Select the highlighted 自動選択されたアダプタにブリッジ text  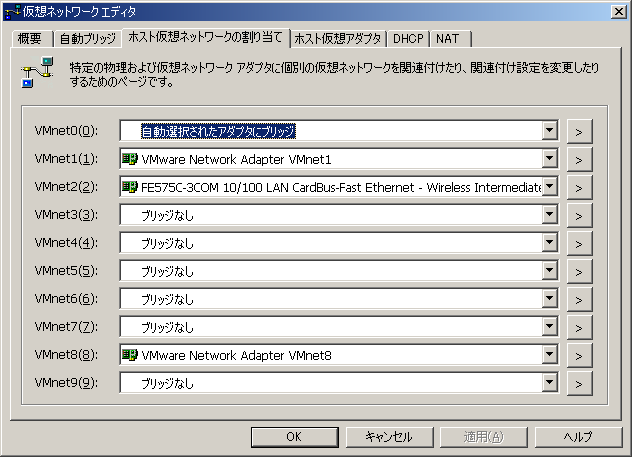218,131
